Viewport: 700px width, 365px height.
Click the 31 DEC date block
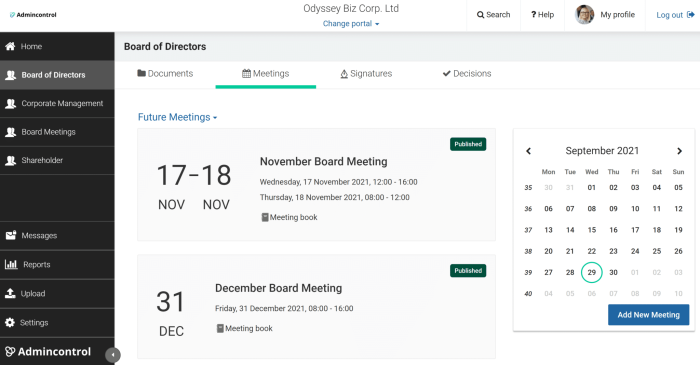click(171, 313)
